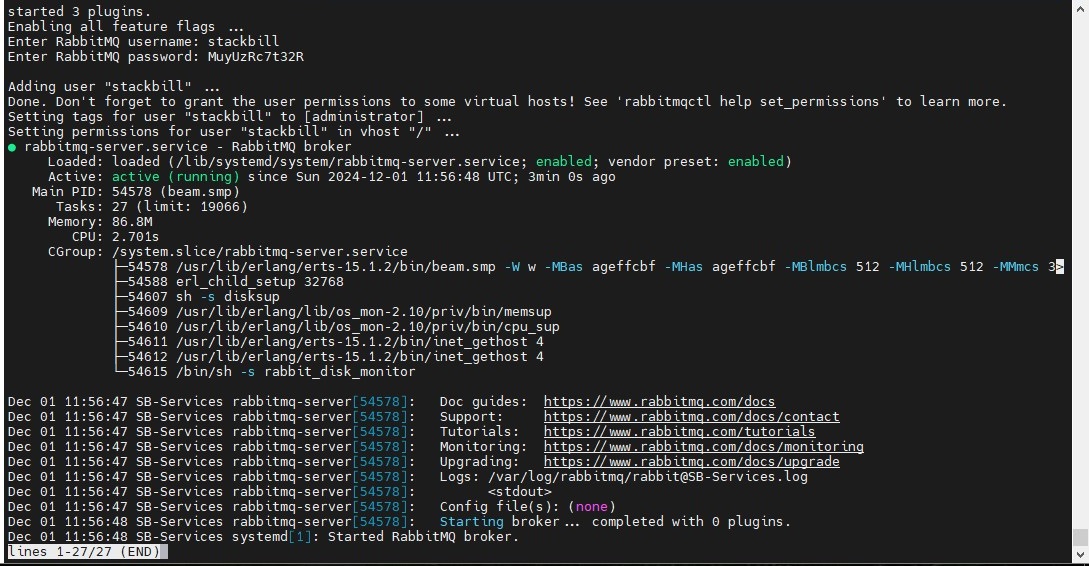Click the beam.smp process line 54578
This screenshot has height=566, width=1089.
[x=595, y=267]
